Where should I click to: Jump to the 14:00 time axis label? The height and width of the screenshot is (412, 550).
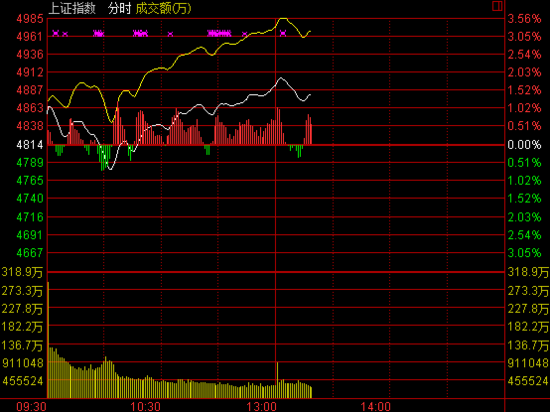pos(376,407)
